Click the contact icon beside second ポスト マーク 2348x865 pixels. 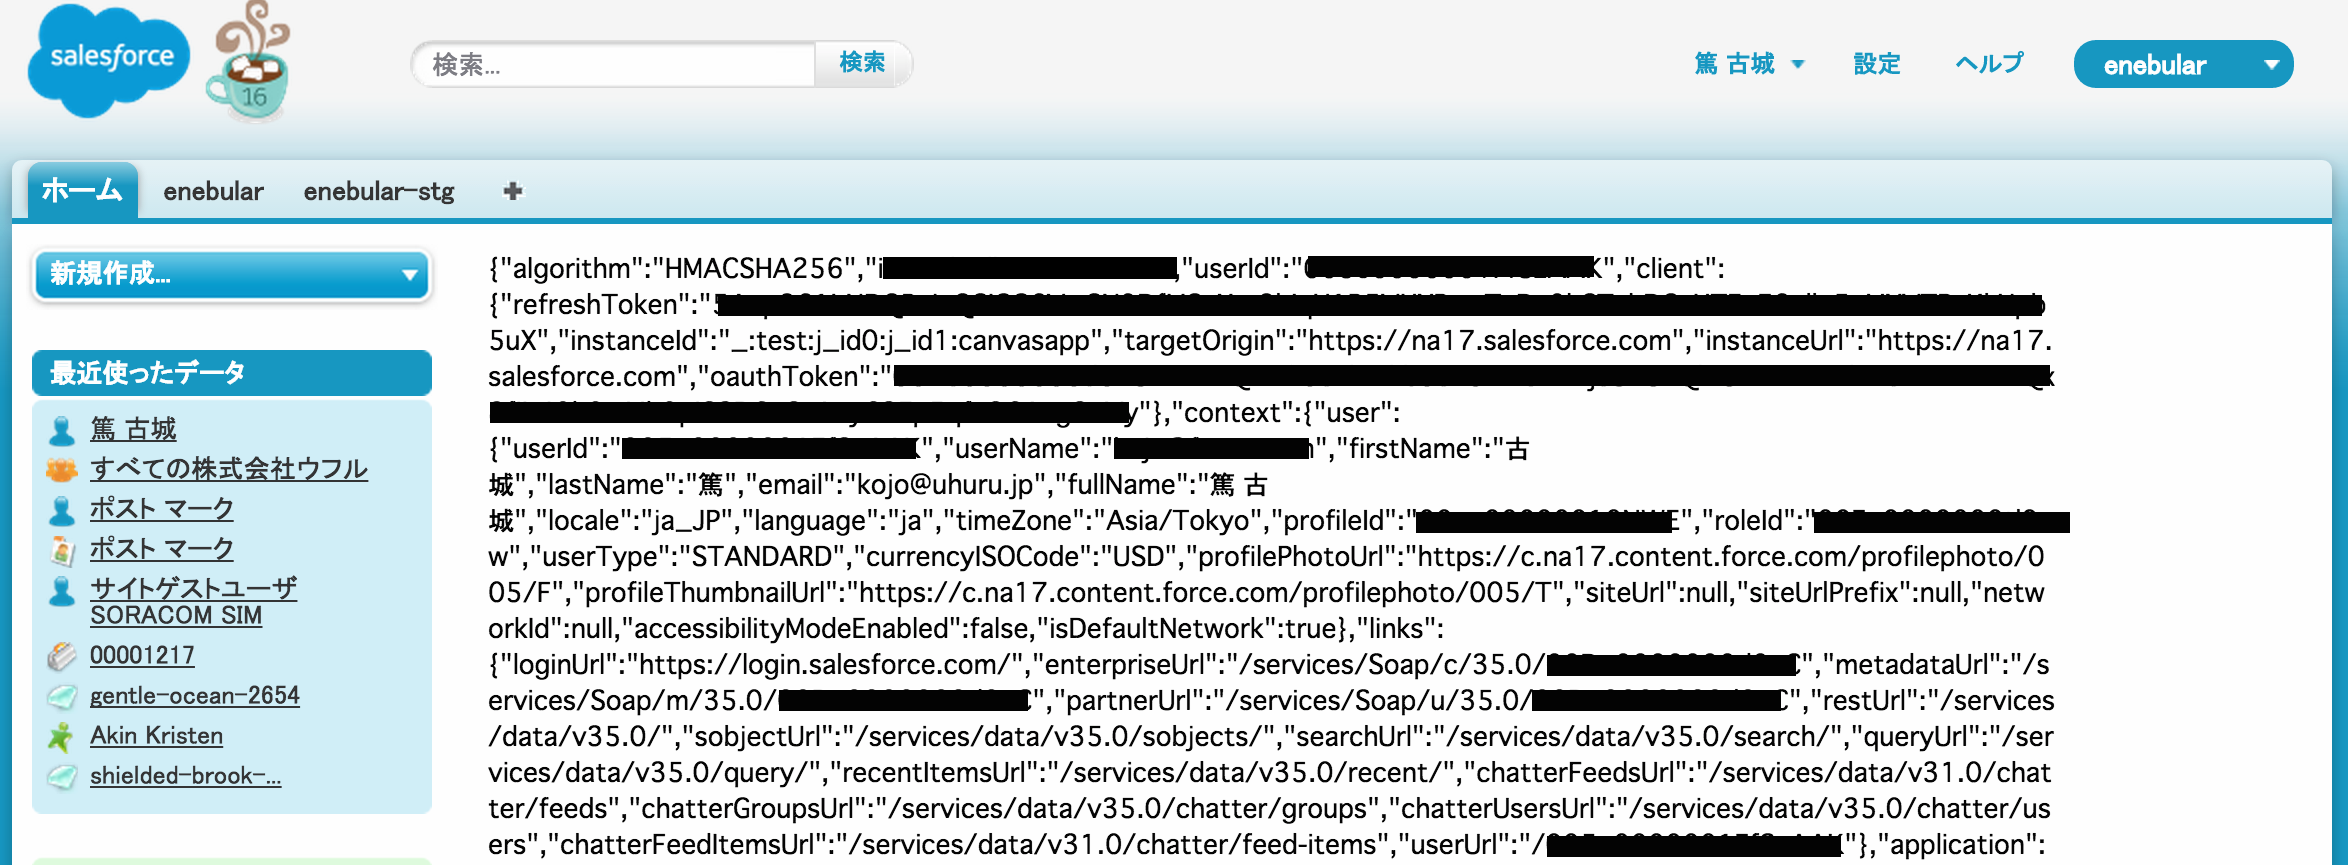pyautogui.click(x=61, y=550)
